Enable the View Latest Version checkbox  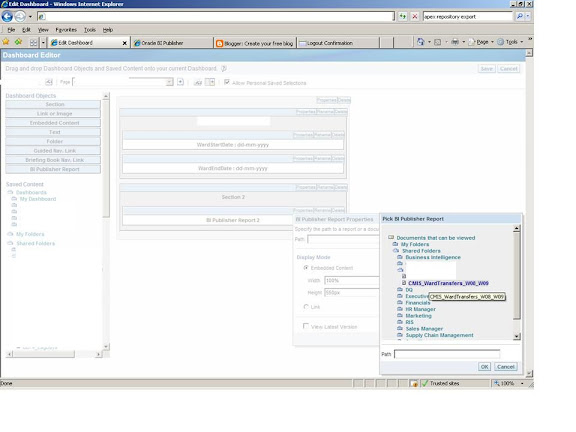tap(306, 326)
